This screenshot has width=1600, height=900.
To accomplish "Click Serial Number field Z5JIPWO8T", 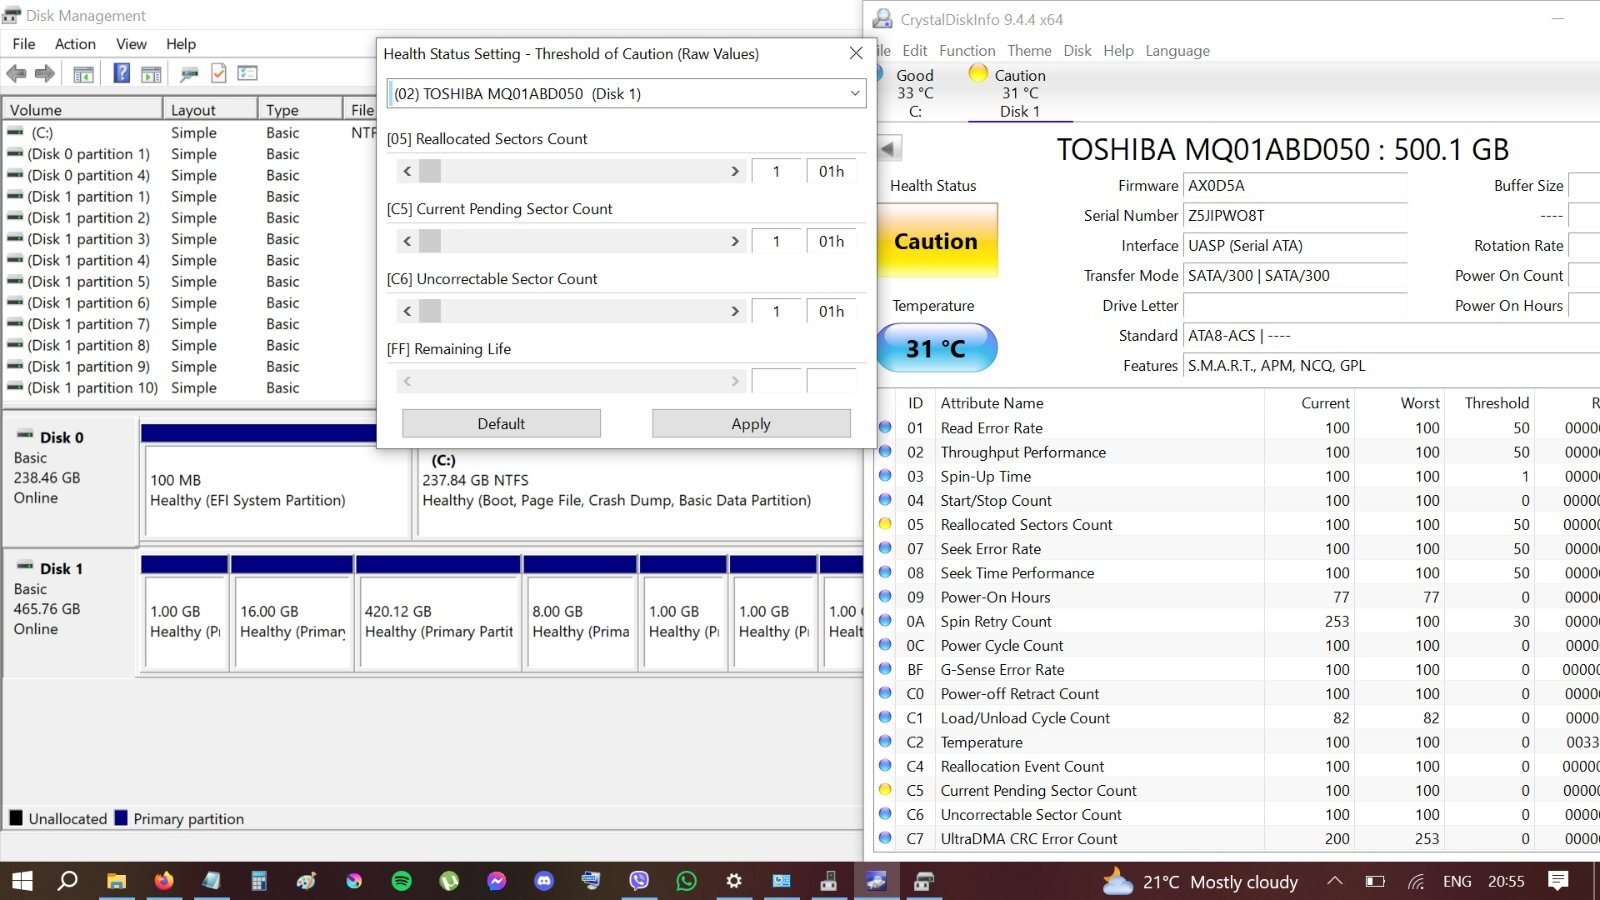I will [1295, 215].
